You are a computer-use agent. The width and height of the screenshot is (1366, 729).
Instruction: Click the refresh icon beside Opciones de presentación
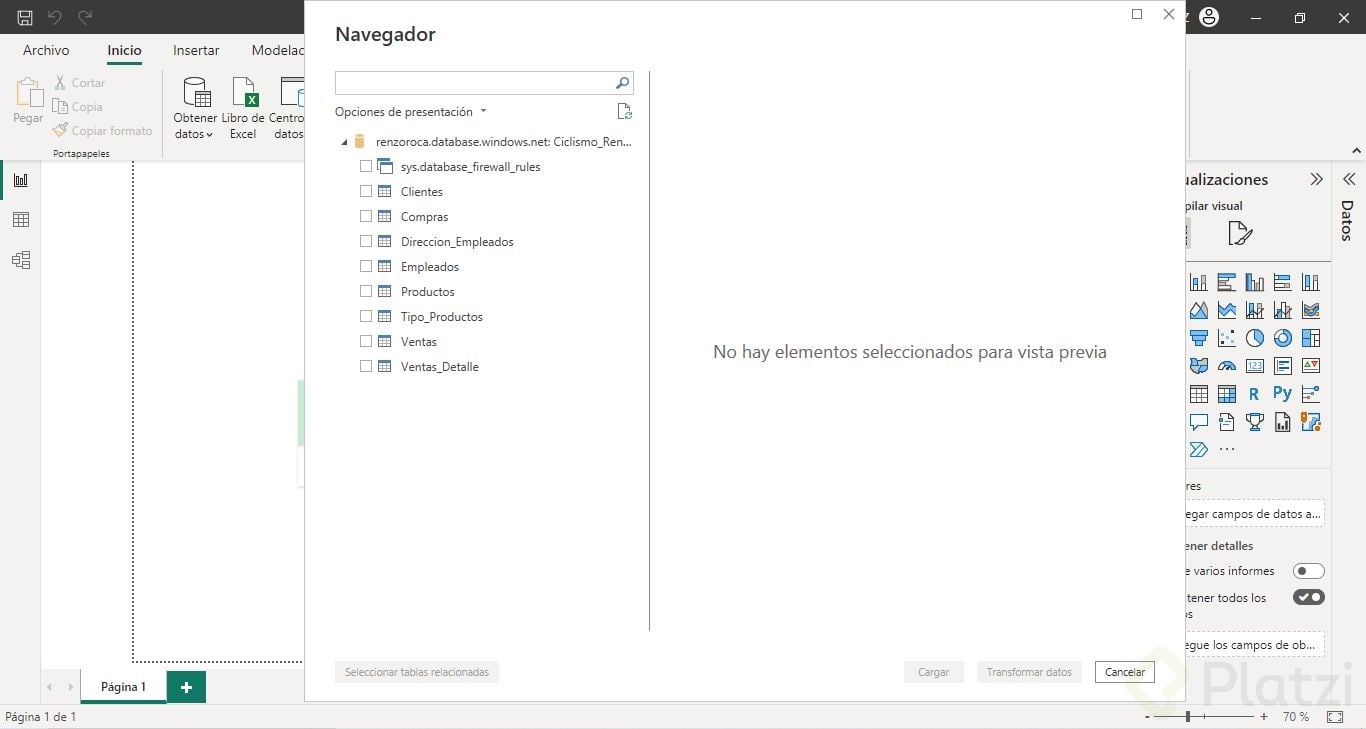pyautogui.click(x=624, y=111)
